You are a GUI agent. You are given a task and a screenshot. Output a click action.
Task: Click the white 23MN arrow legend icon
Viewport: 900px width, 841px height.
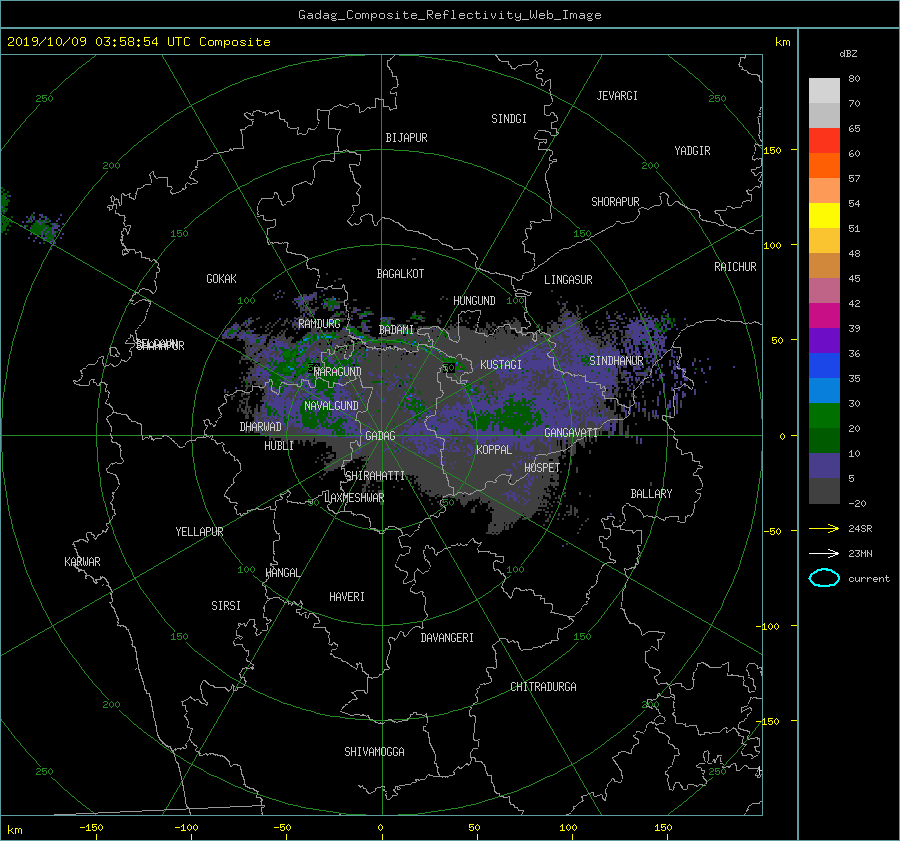coord(824,553)
